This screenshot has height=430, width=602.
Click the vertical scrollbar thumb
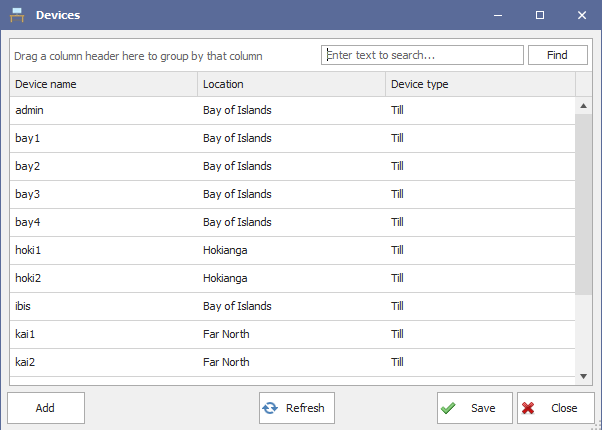coord(584,204)
